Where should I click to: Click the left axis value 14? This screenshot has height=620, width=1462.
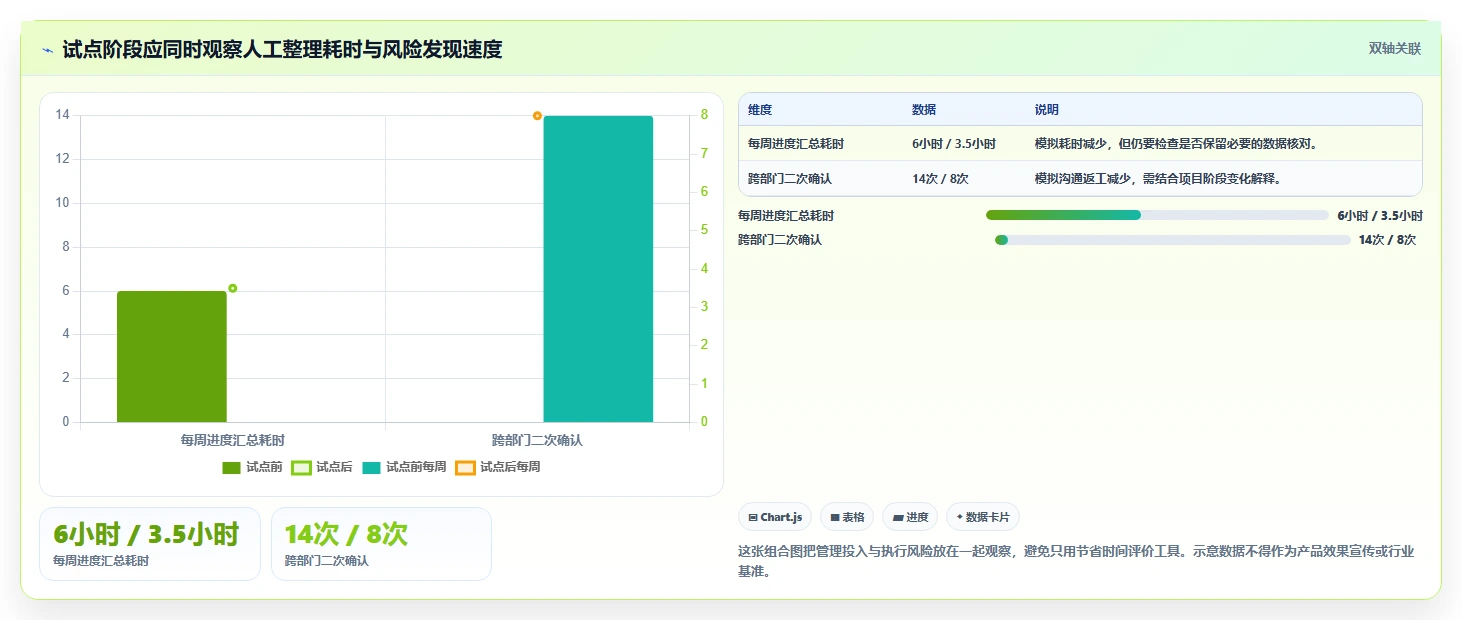[63, 115]
